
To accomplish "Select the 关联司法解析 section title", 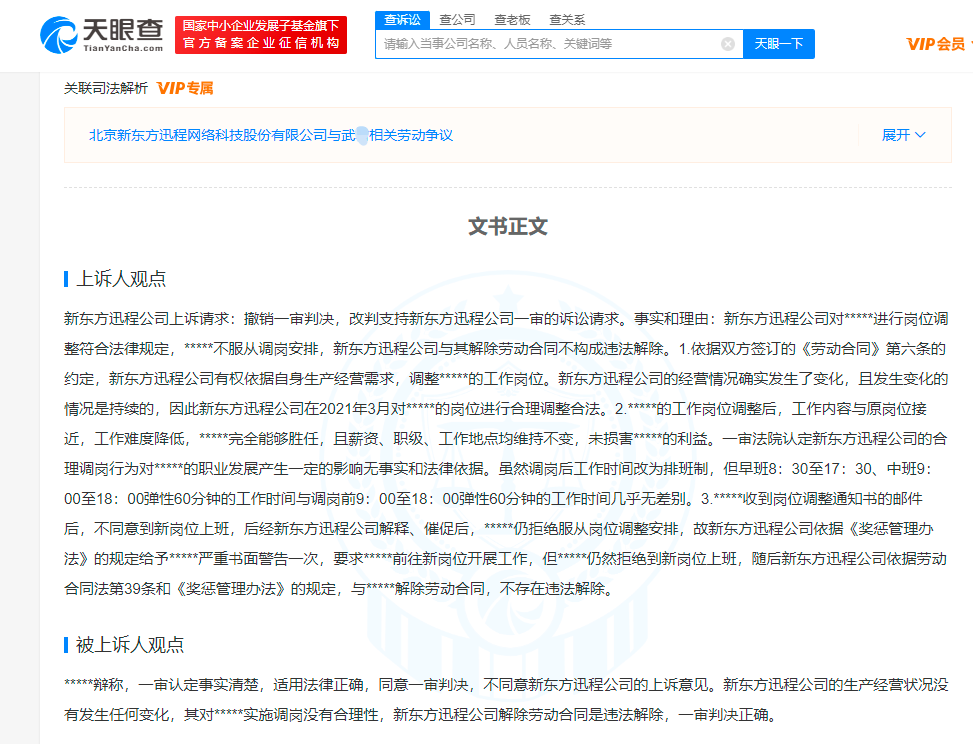I will point(105,88).
